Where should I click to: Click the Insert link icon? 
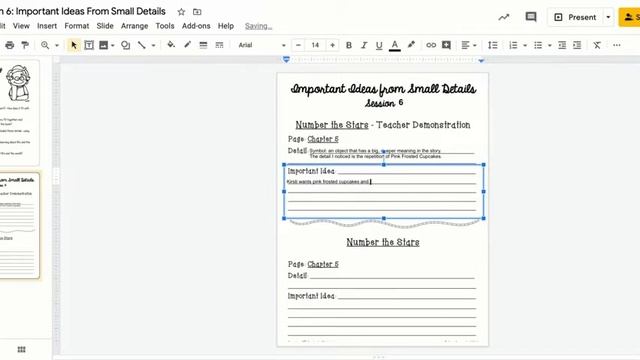[x=431, y=45]
